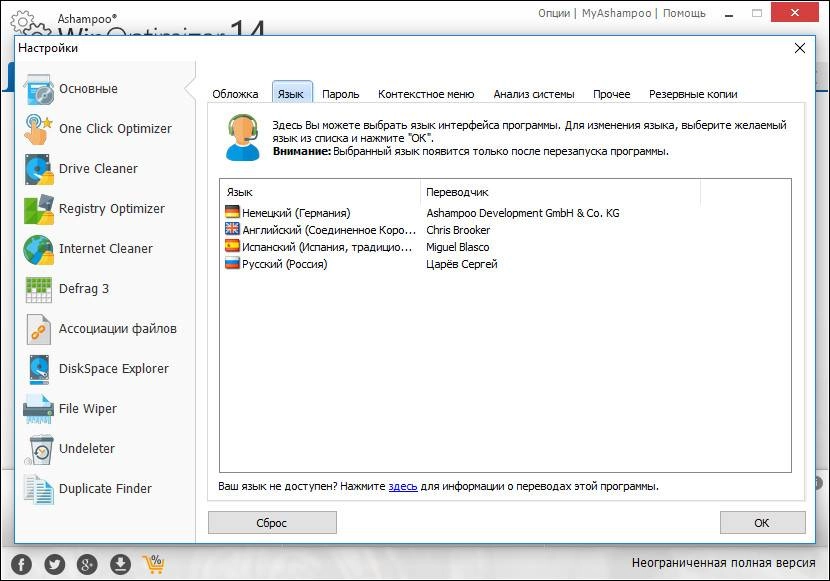This screenshot has height=581, width=830.
Task: Open Опции in the main window header
Action: pyautogui.click(x=554, y=13)
